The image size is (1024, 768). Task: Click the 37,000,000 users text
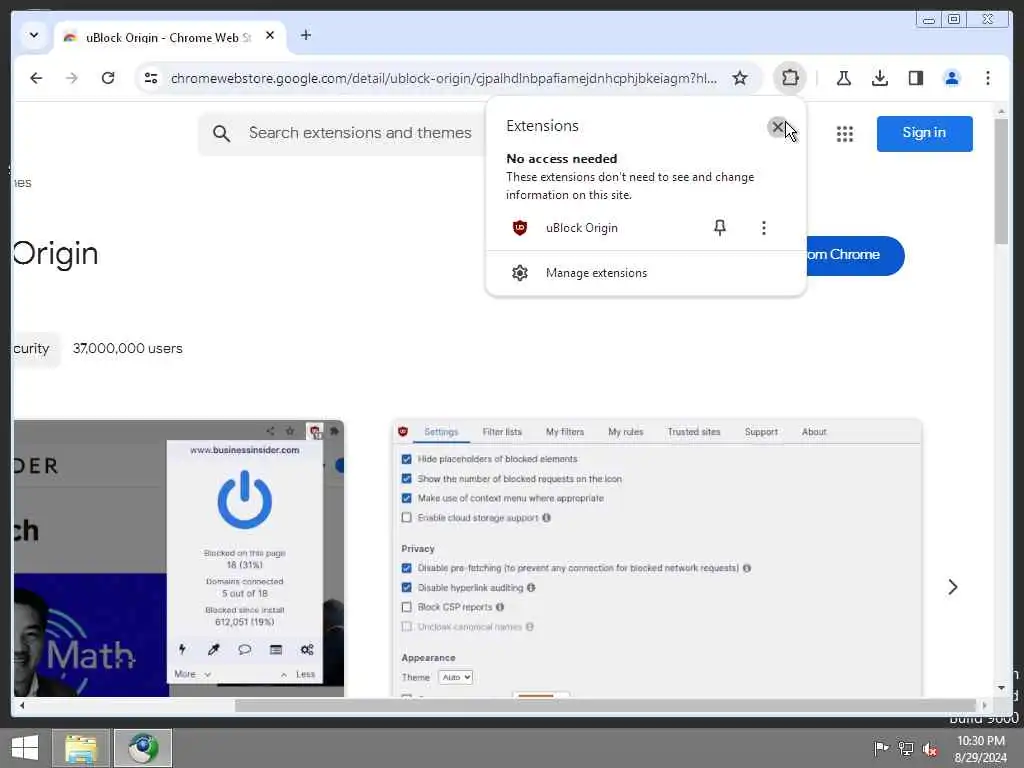coord(127,349)
